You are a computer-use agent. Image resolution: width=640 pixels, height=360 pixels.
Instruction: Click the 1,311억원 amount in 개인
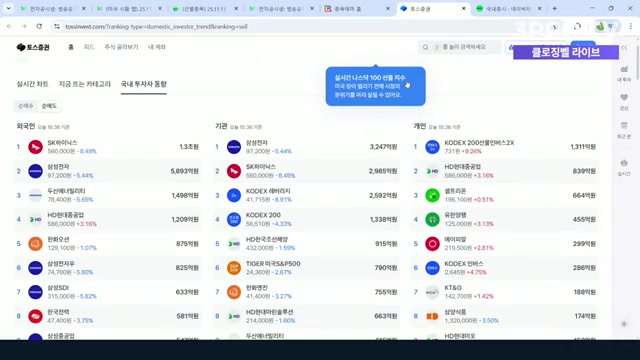(x=583, y=147)
